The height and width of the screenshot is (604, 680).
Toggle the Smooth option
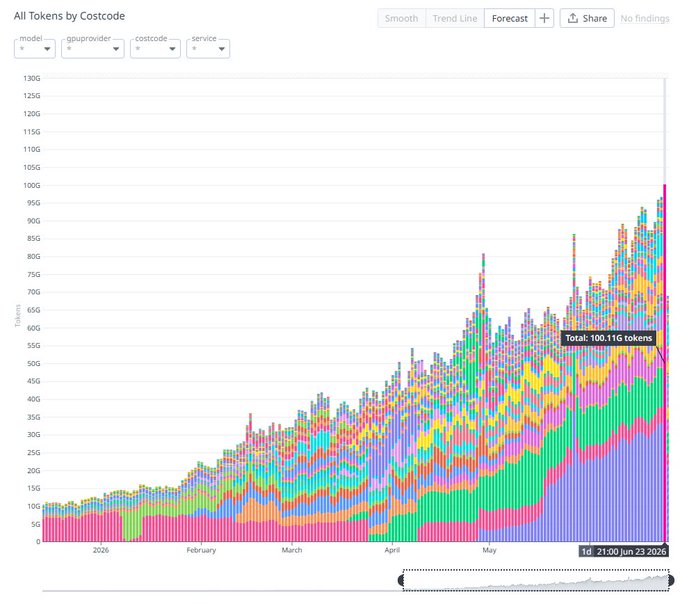(x=402, y=18)
